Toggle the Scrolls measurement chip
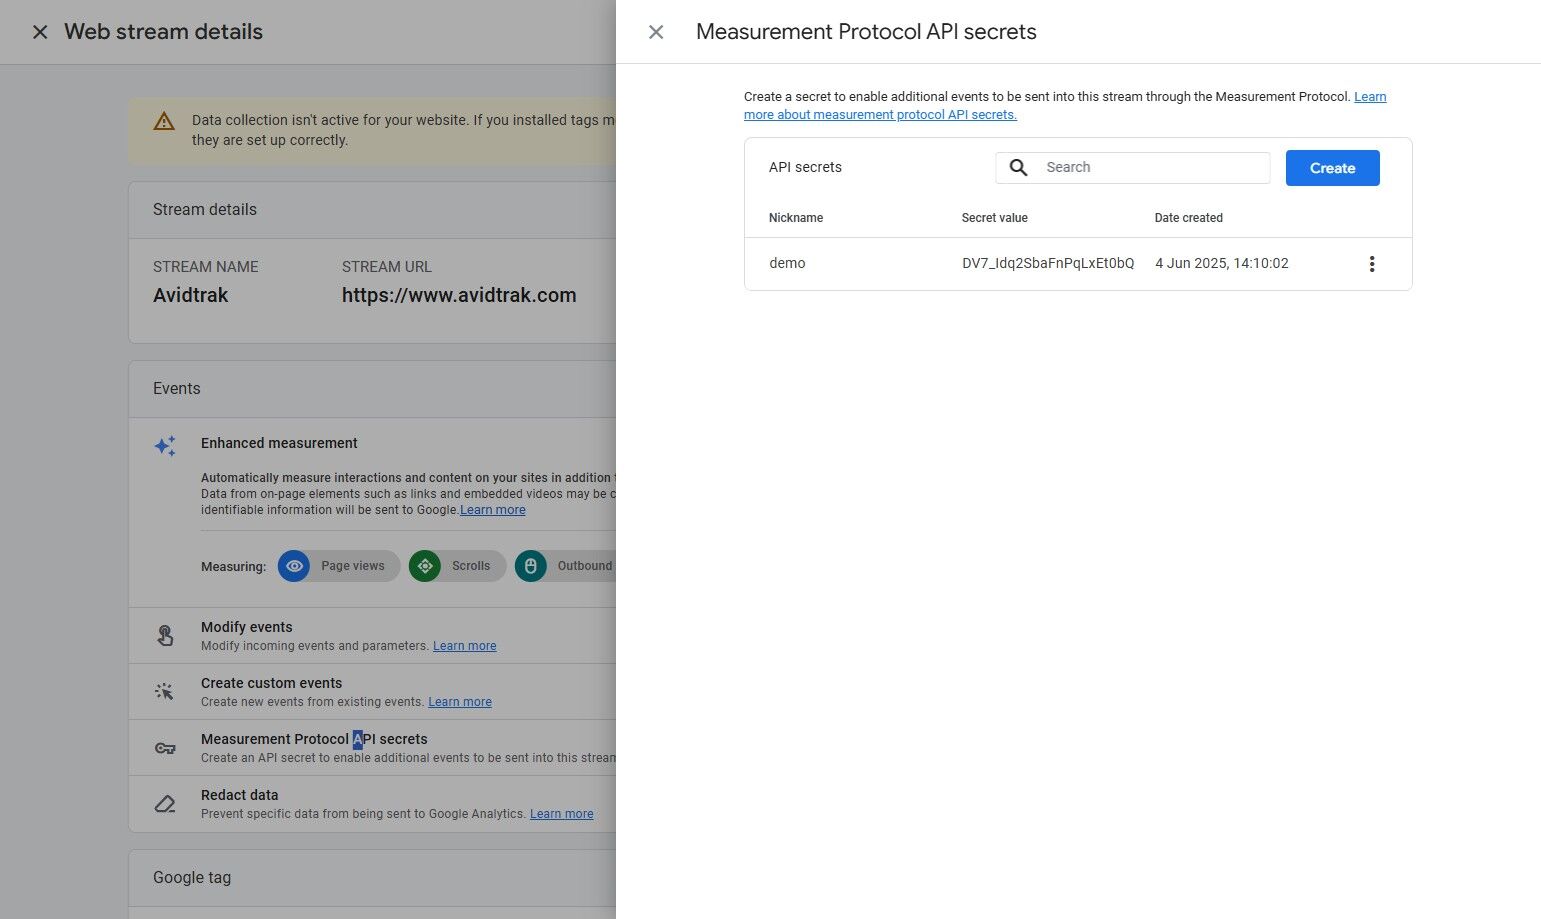 [x=456, y=566]
